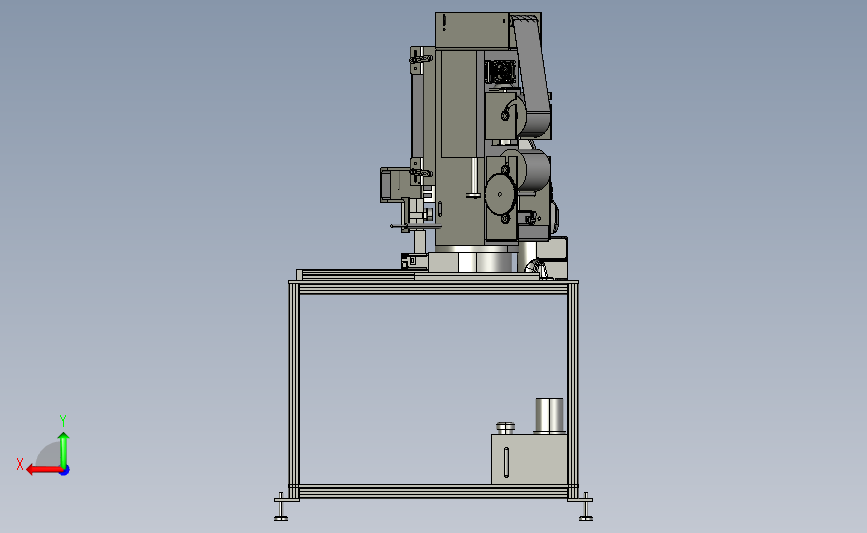The image size is (867, 533).
Task: Select the large round gear disc on machine
Action: [500, 194]
